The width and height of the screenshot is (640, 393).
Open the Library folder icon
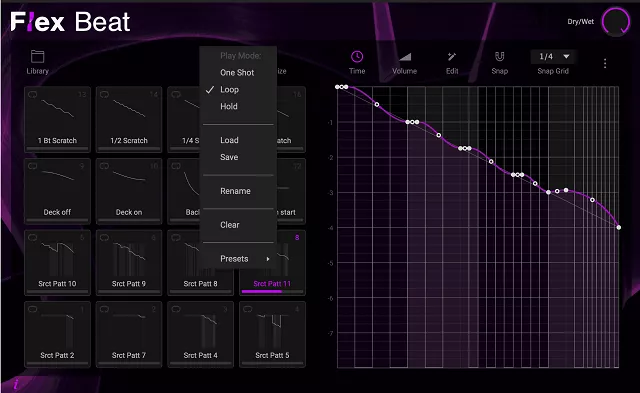[38, 56]
